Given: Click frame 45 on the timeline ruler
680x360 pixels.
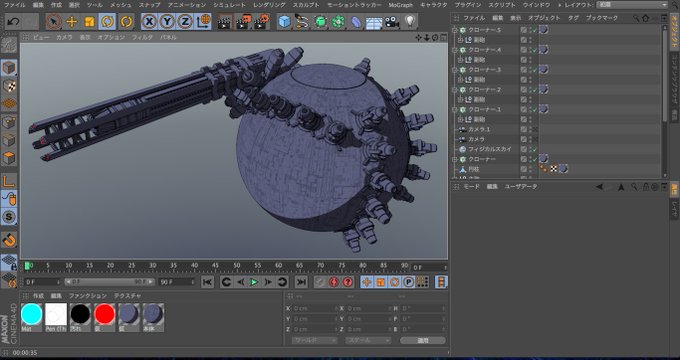Looking at the screenshot, I should (216, 265).
